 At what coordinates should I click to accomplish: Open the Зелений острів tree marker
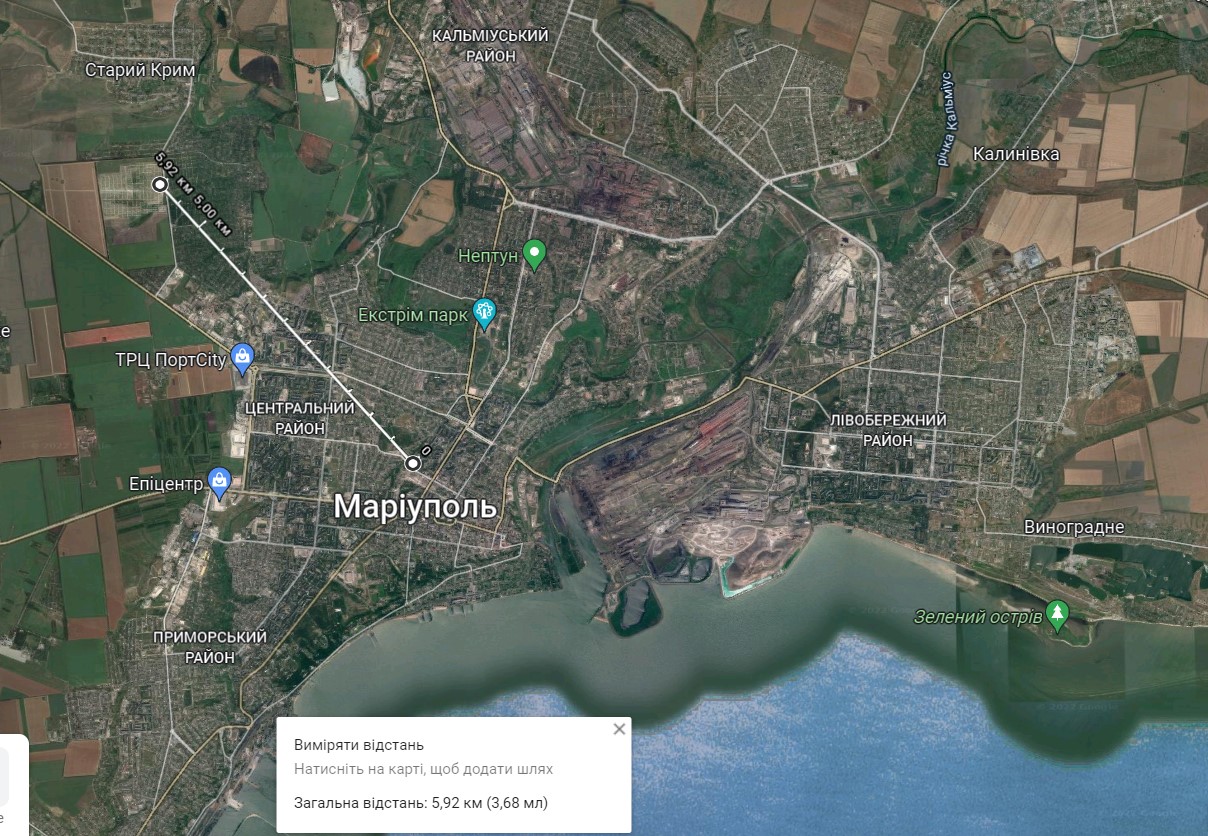tap(1057, 613)
